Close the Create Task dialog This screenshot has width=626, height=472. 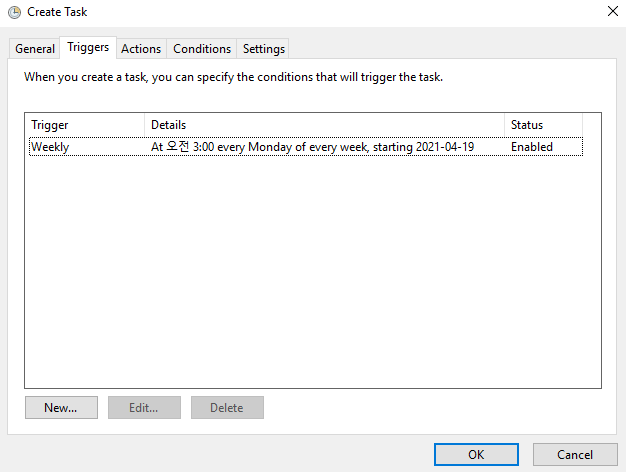pos(613,11)
